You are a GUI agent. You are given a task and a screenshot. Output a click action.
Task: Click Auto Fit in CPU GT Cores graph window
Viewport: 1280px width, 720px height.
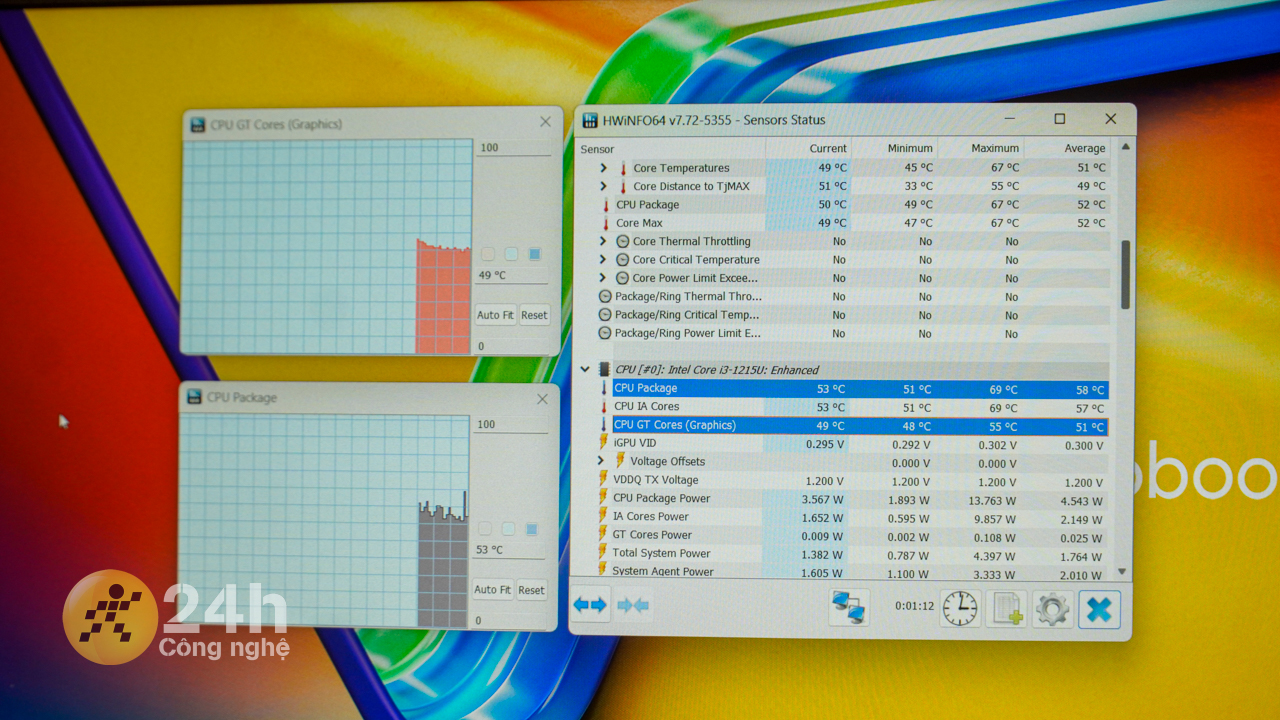[495, 315]
